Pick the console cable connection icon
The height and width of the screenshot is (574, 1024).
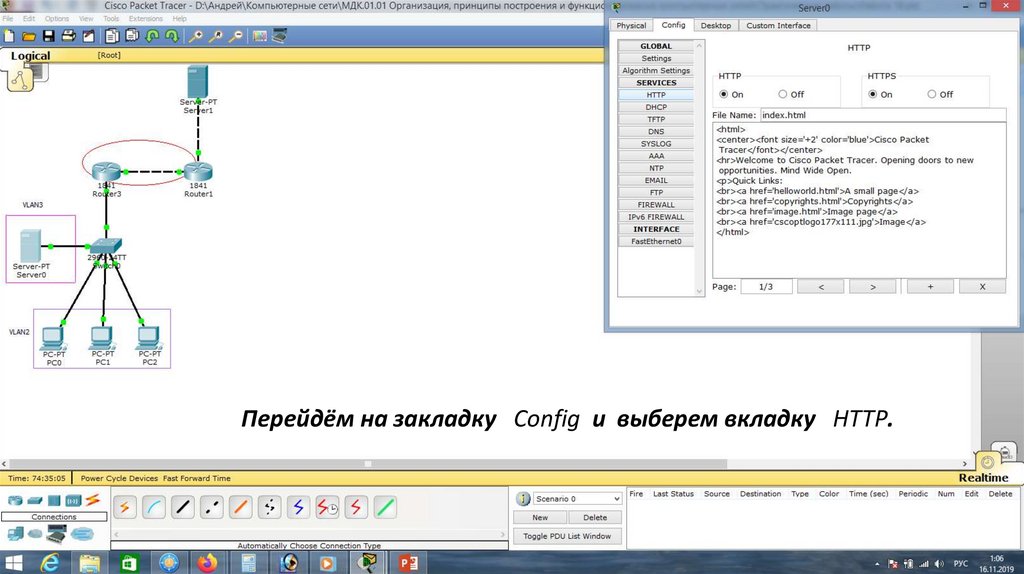tap(154, 507)
